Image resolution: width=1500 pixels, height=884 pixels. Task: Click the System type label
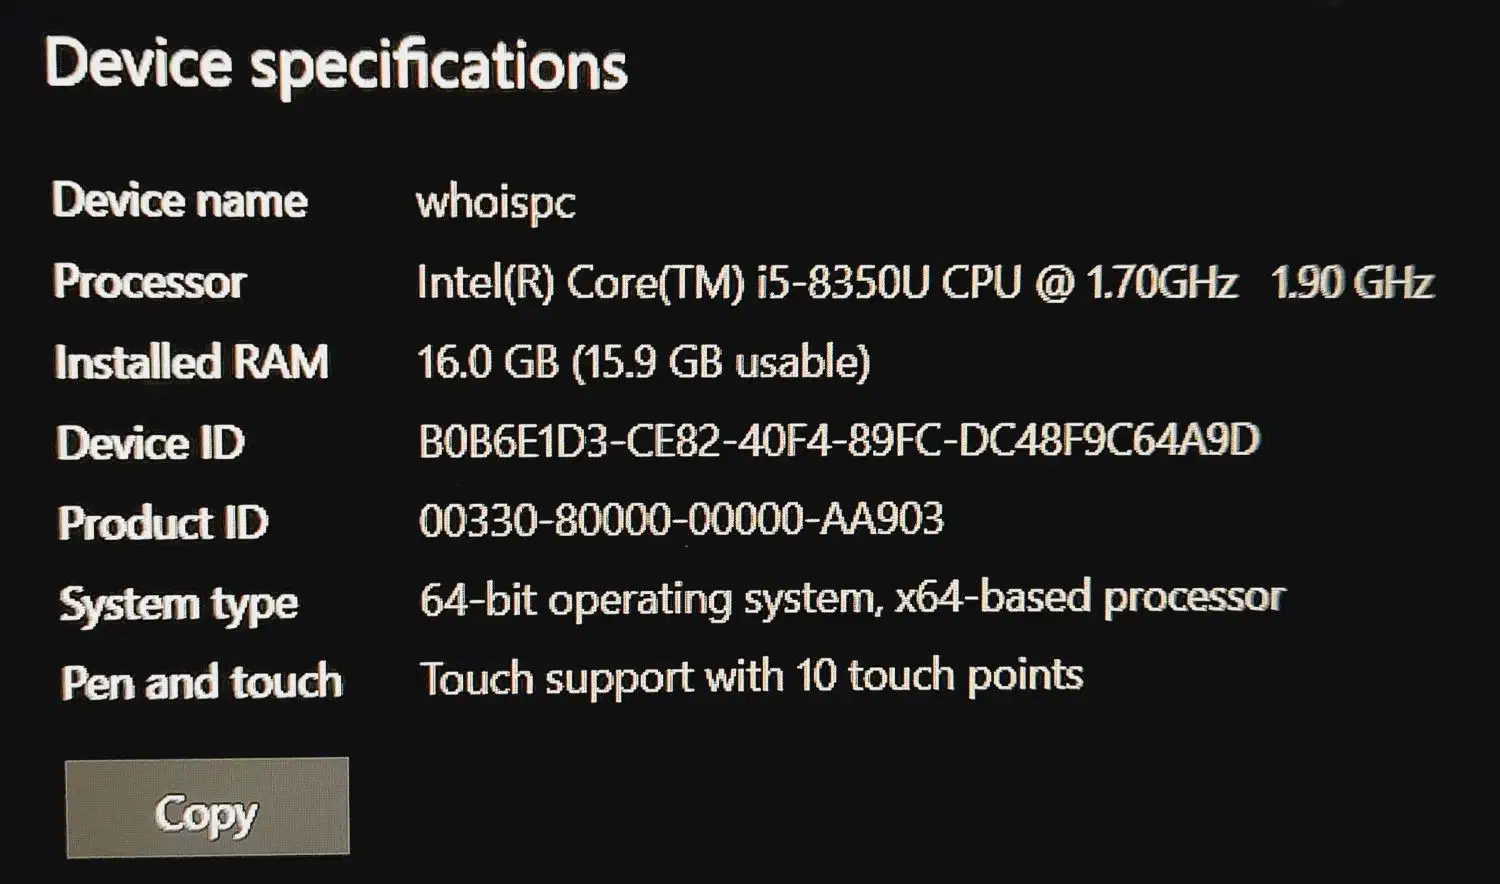[179, 604]
